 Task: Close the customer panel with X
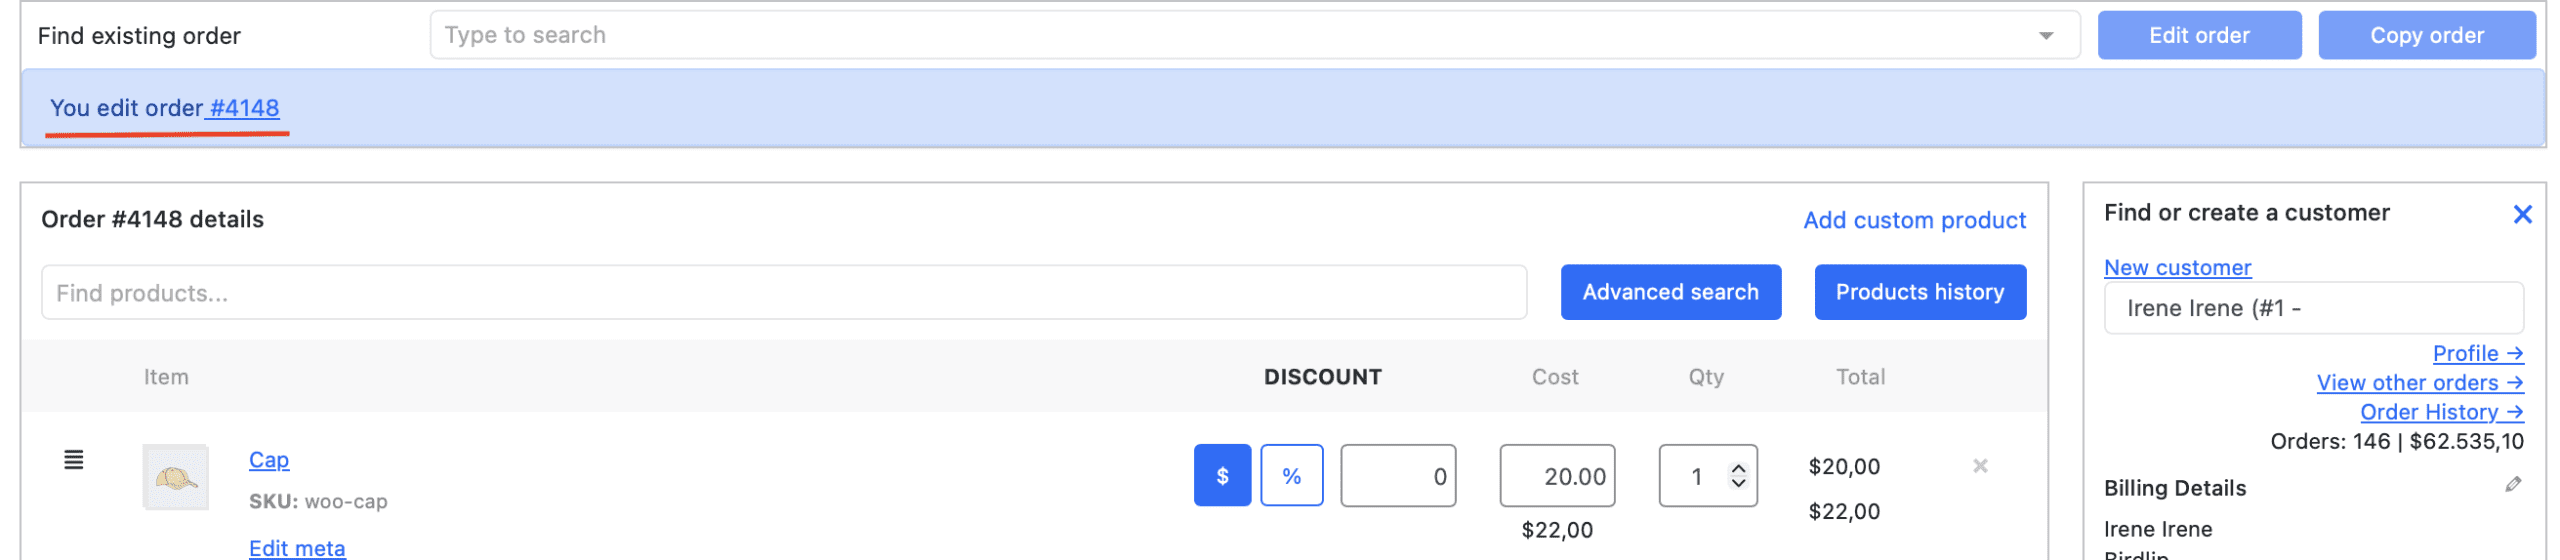click(x=2521, y=214)
